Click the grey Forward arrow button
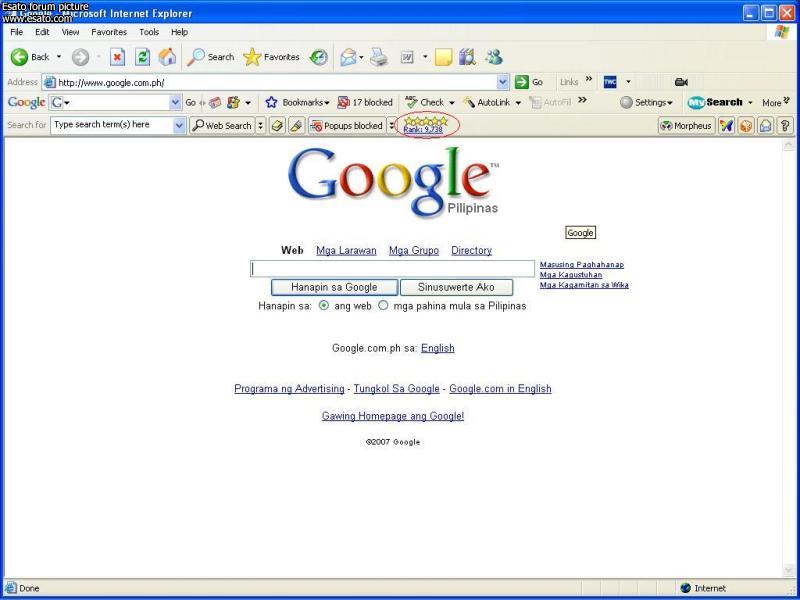 click(80, 57)
